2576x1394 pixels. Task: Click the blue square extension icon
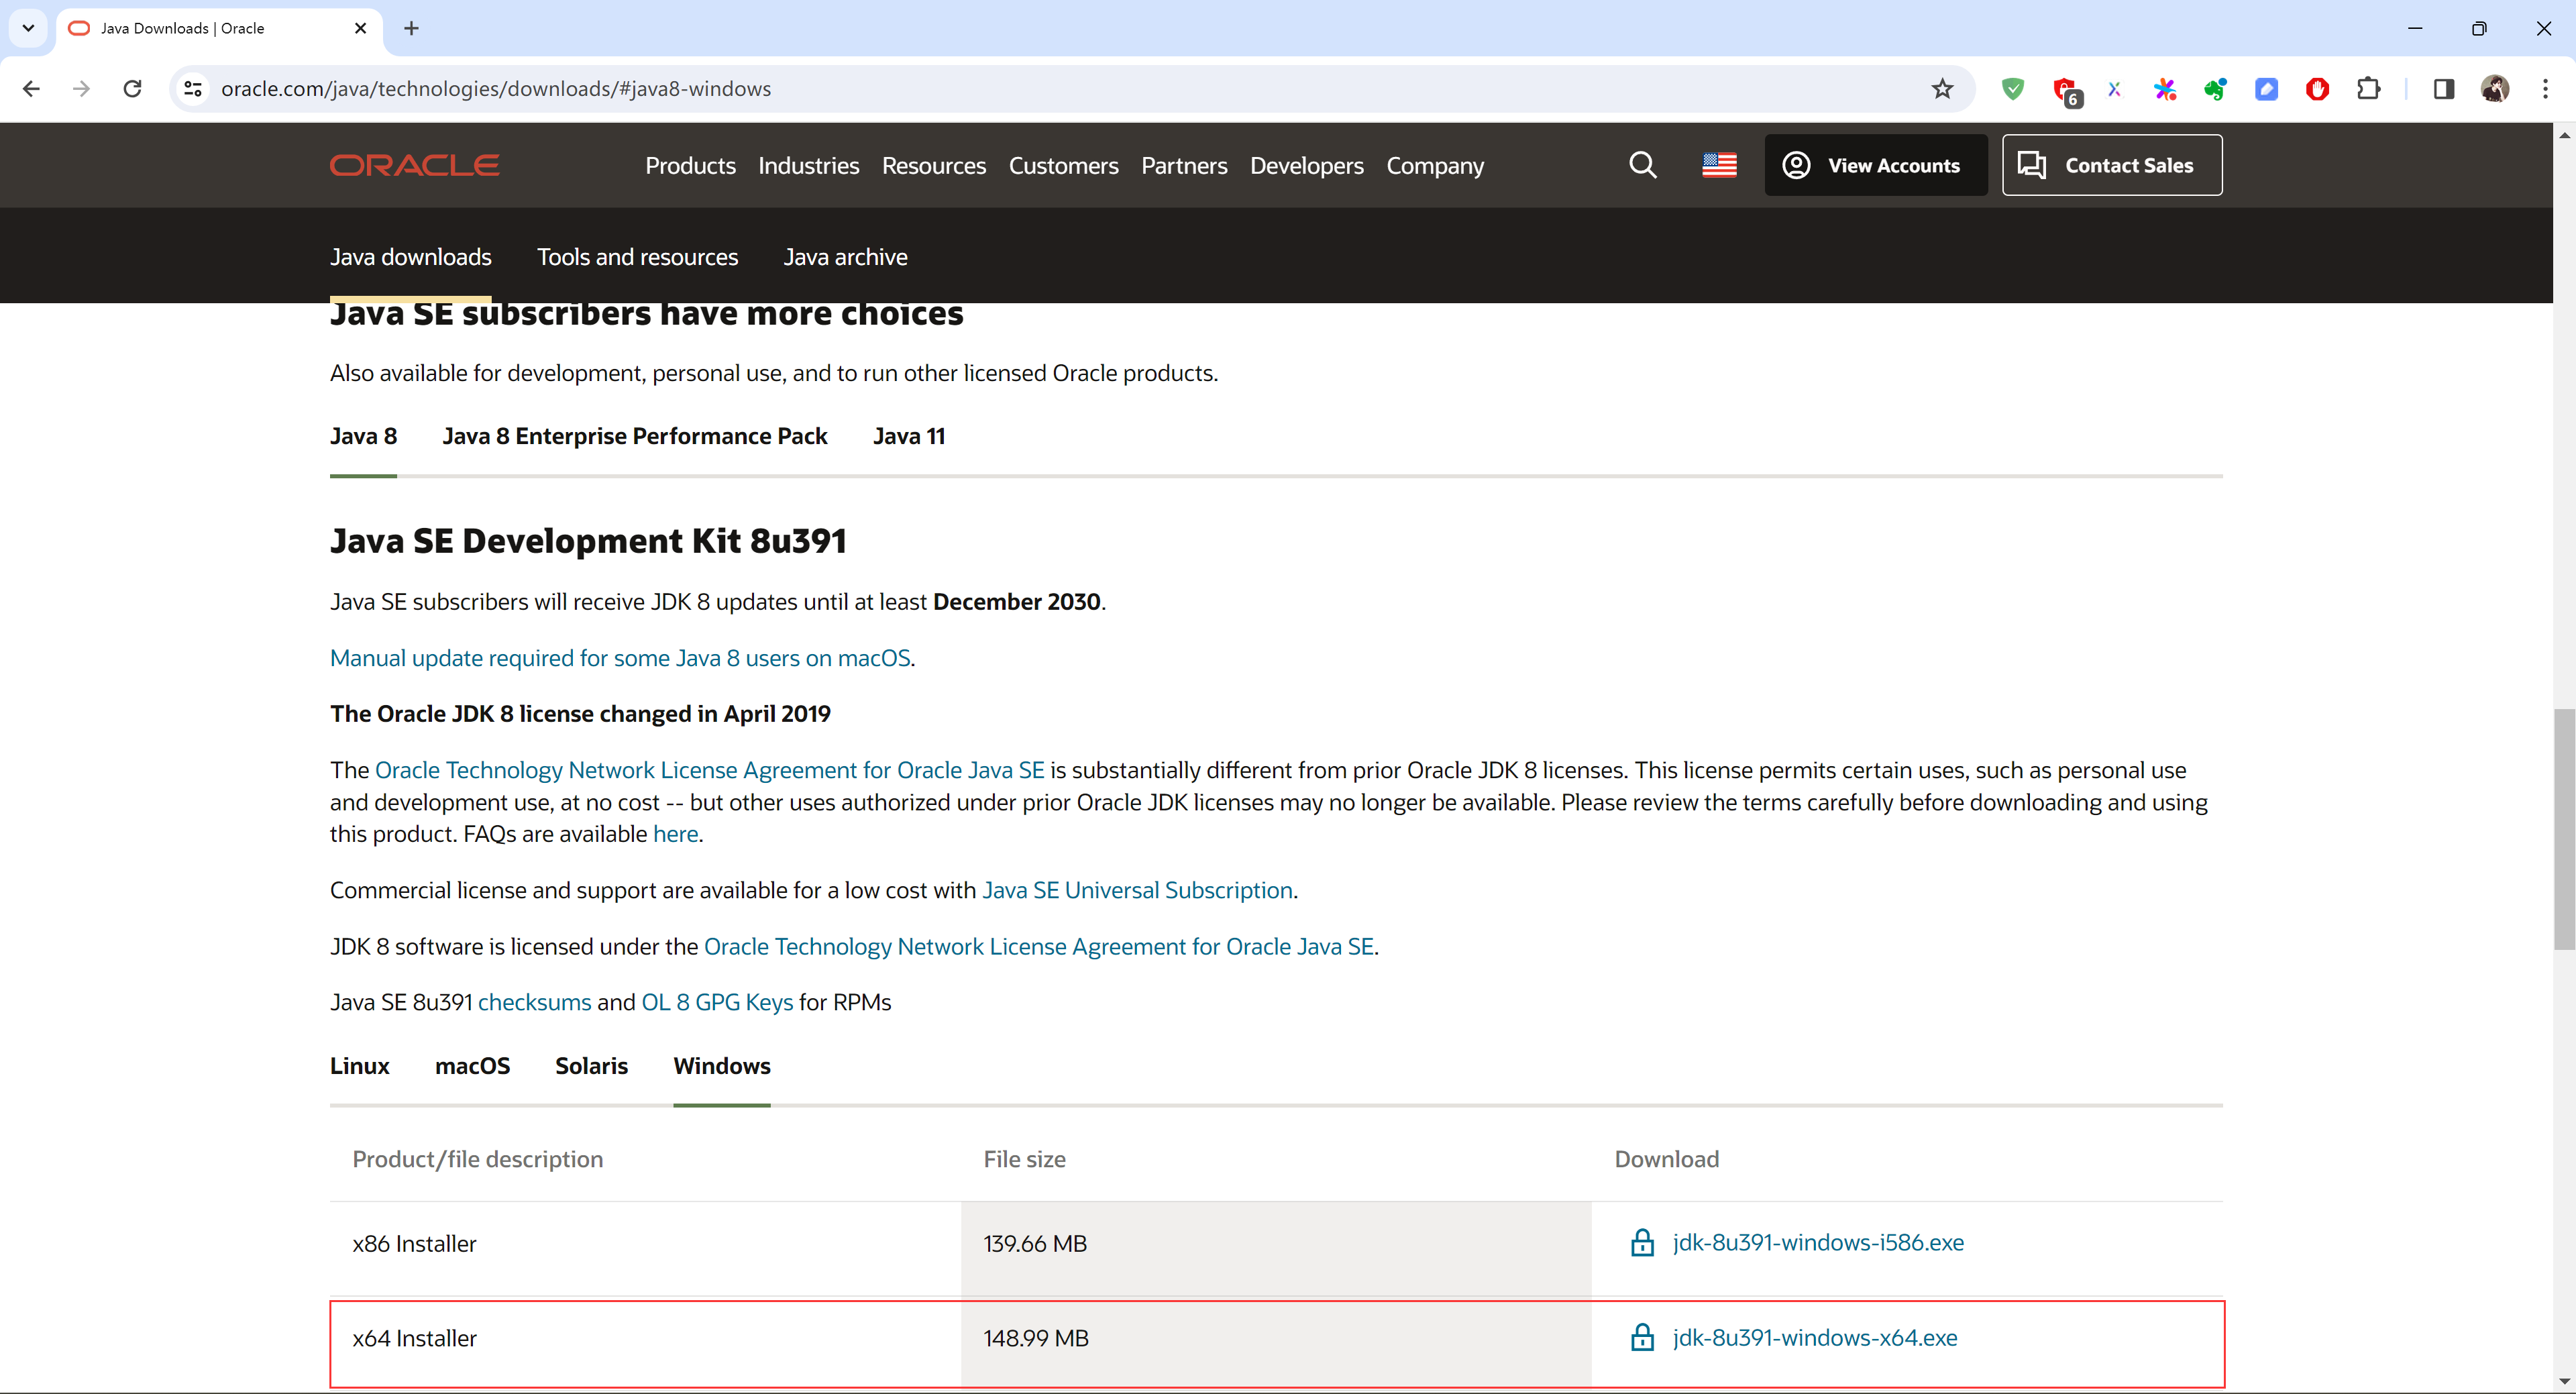(2267, 89)
